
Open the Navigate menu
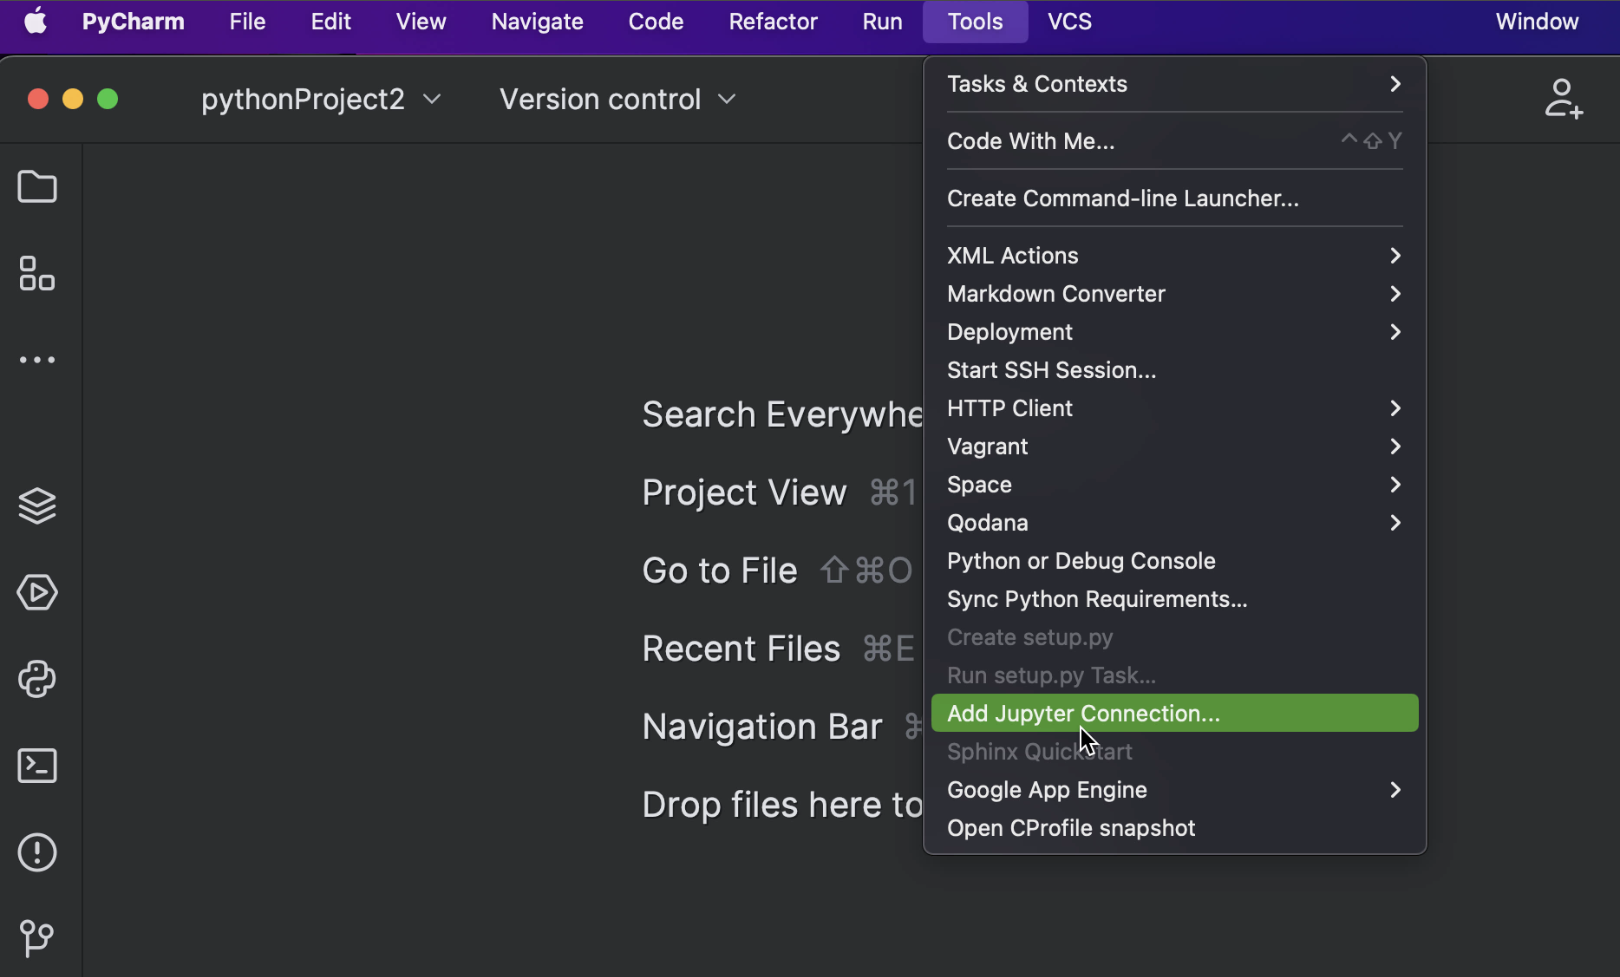(x=536, y=21)
